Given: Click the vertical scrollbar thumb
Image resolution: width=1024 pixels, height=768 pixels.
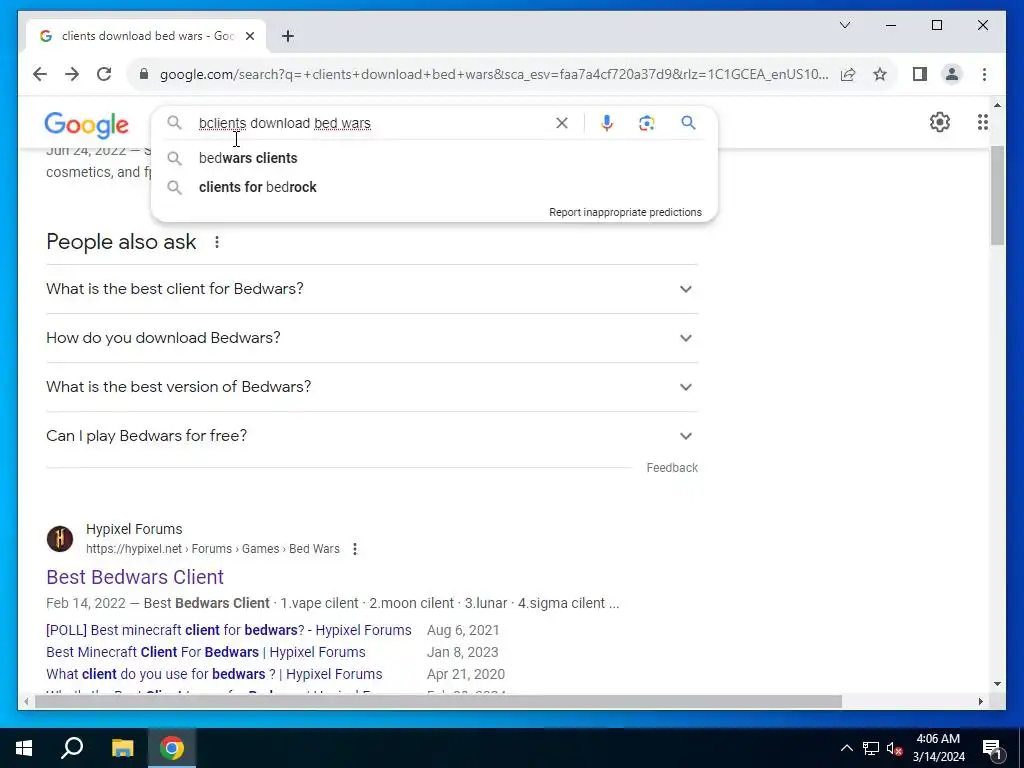Looking at the screenshot, I should pos(997,196).
